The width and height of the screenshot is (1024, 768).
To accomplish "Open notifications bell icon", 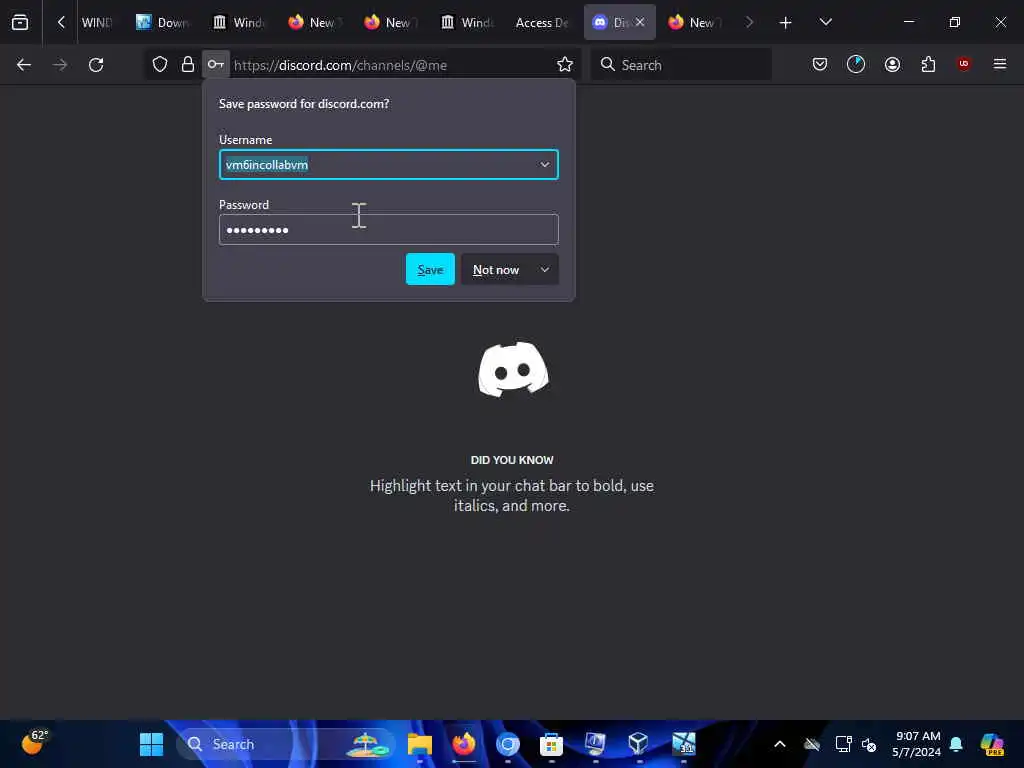I will (x=956, y=744).
